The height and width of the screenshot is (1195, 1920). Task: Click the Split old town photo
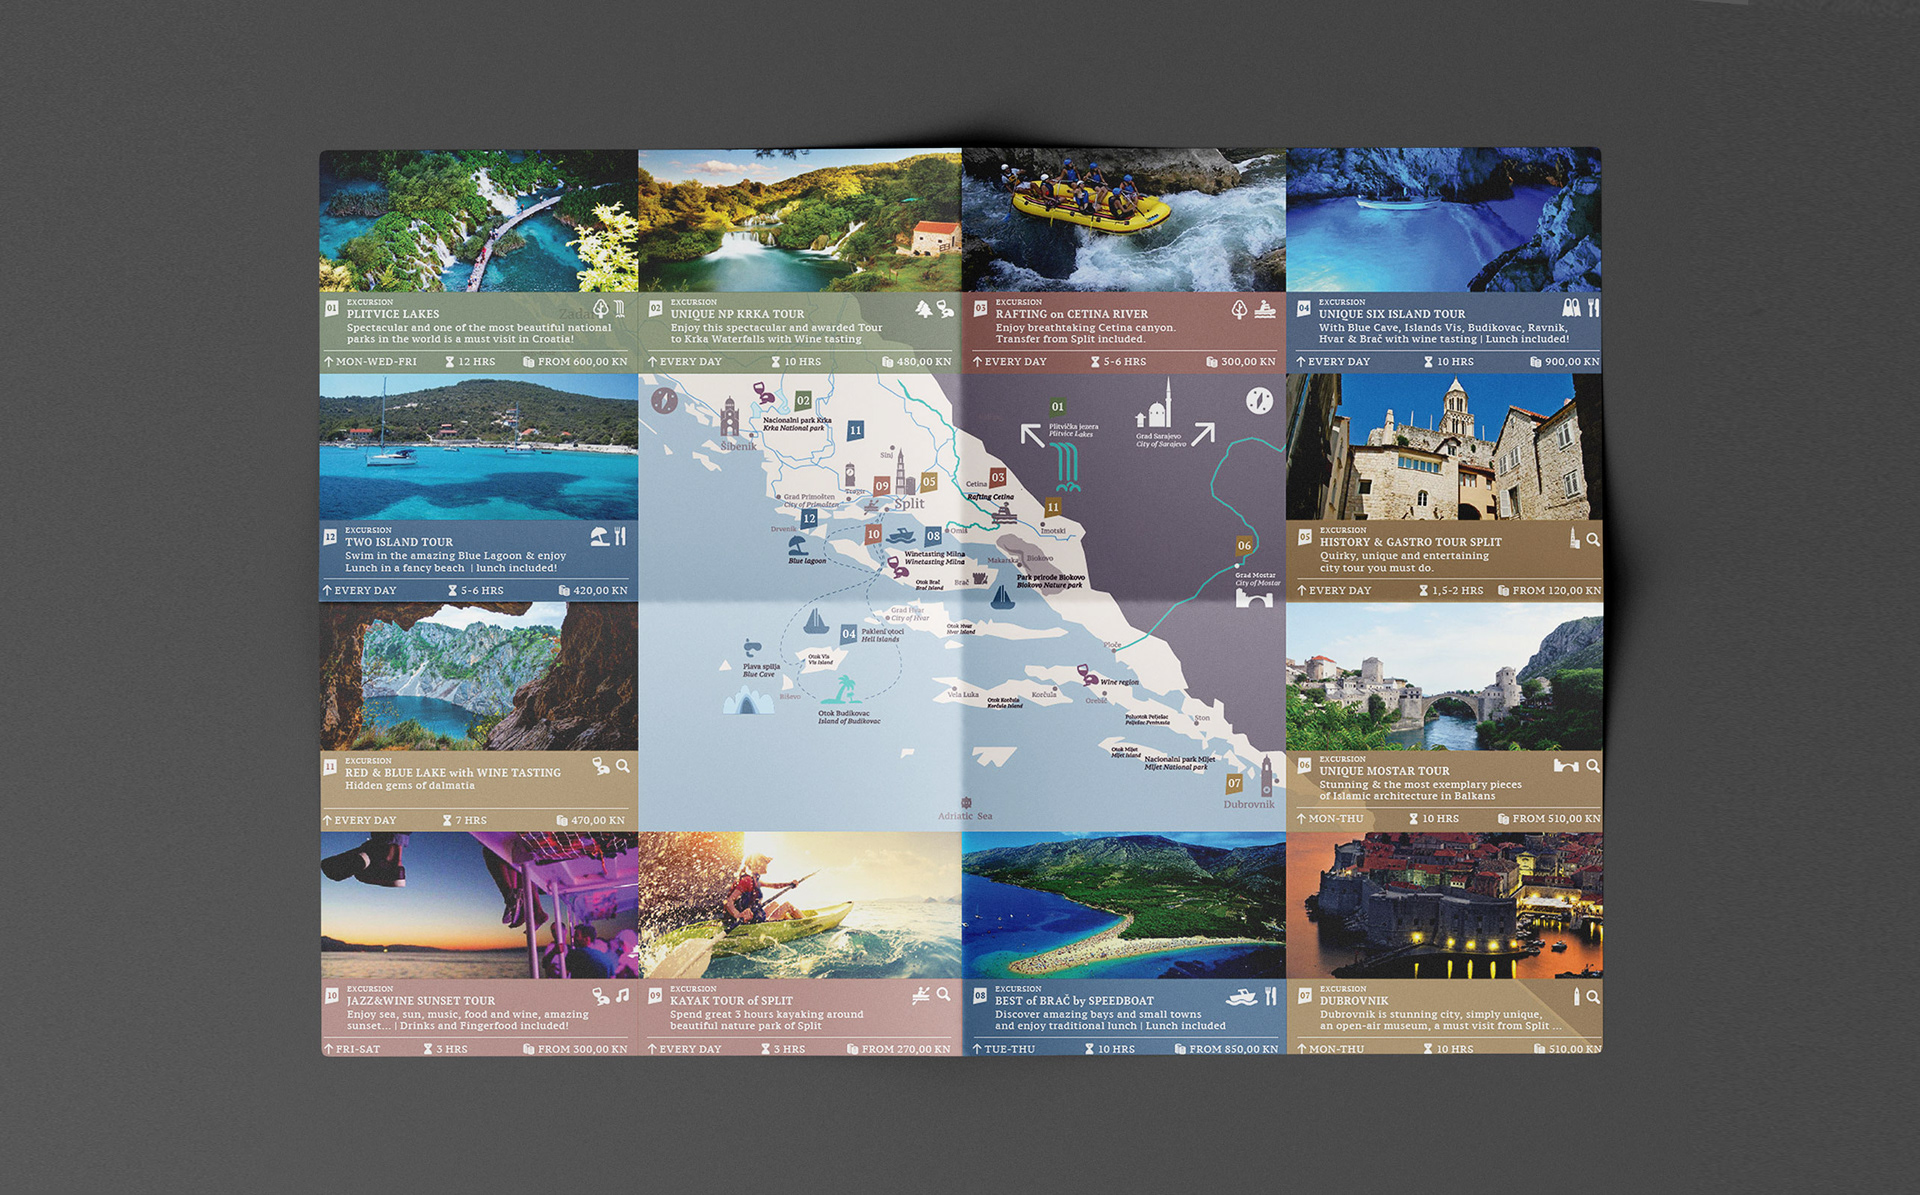[x=1444, y=447]
